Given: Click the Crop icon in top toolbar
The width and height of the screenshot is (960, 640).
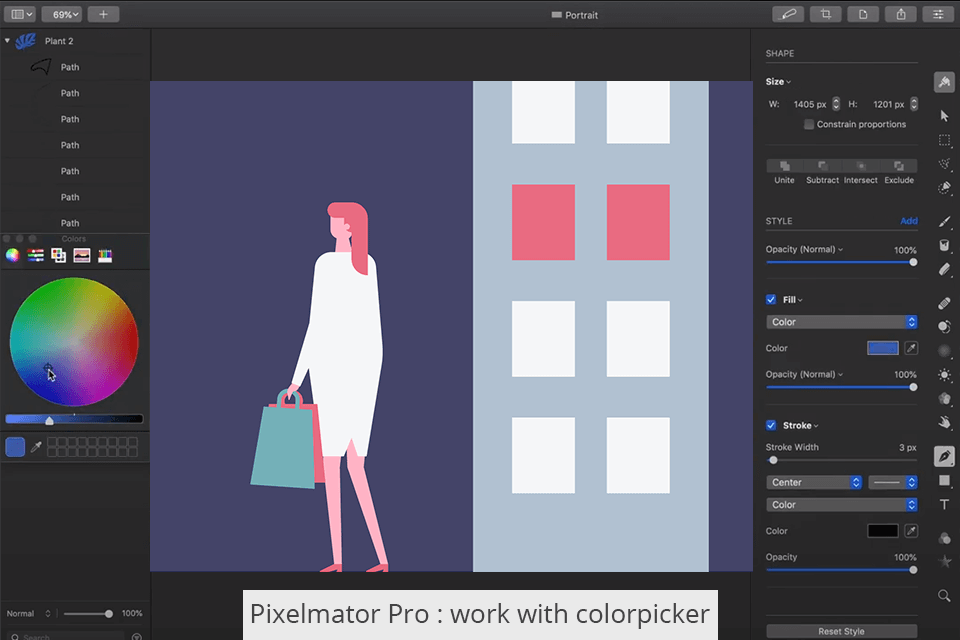Looking at the screenshot, I should (x=825, y=14).
